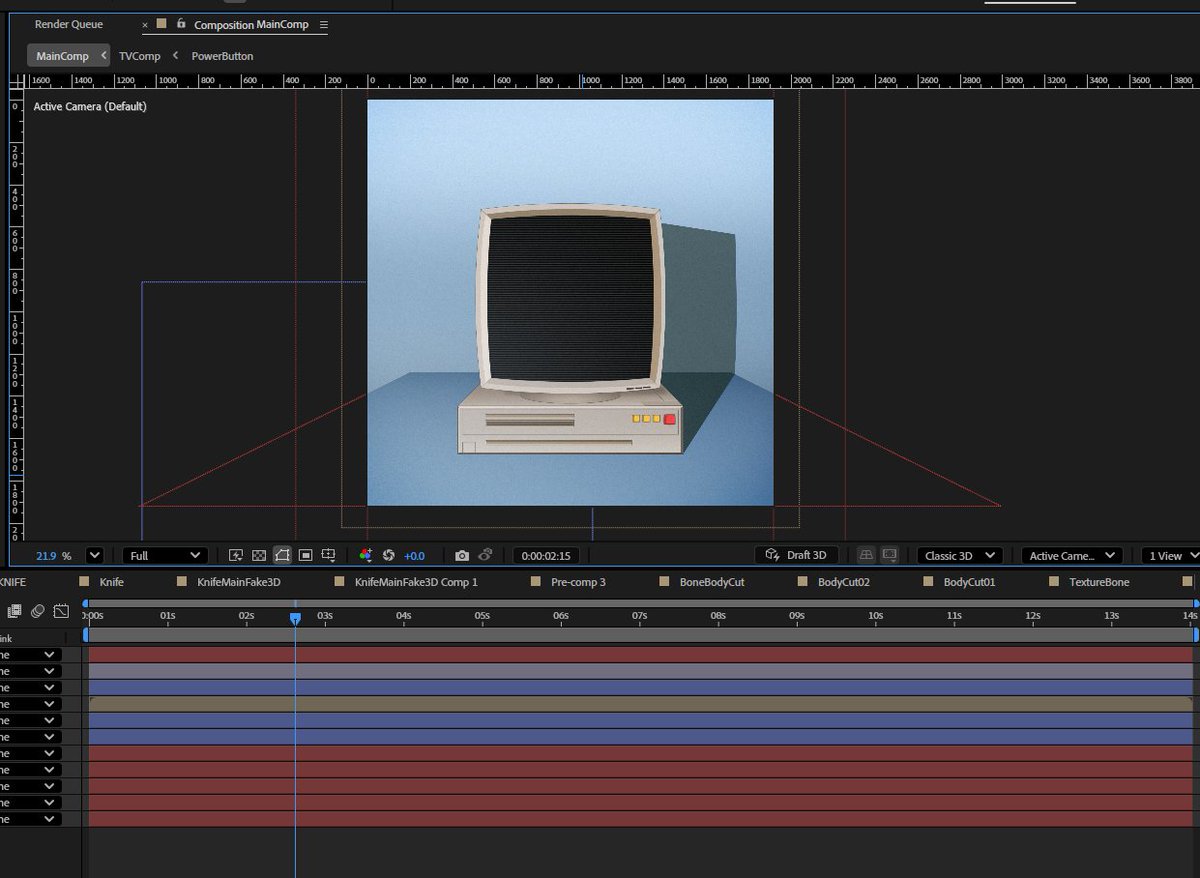
Task: Click the show snapshot icon
Action: (485, 555)
